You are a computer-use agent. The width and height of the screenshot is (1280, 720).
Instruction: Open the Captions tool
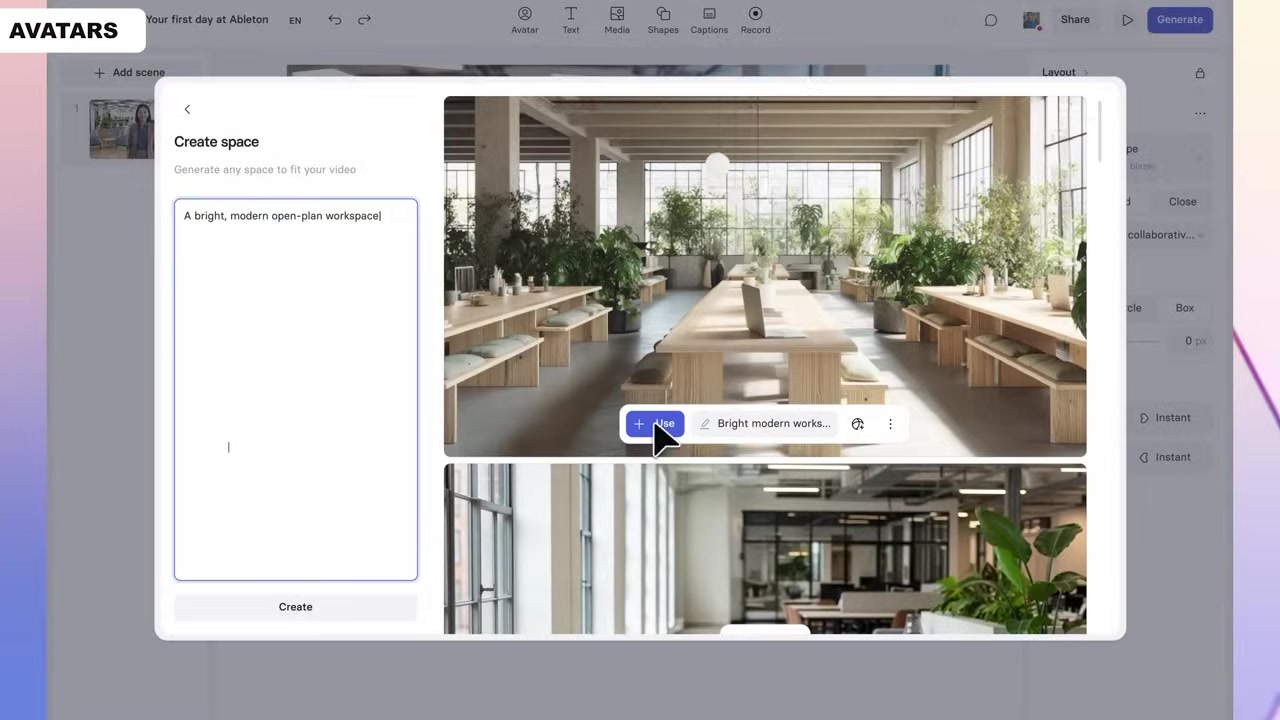click(709, 20)
